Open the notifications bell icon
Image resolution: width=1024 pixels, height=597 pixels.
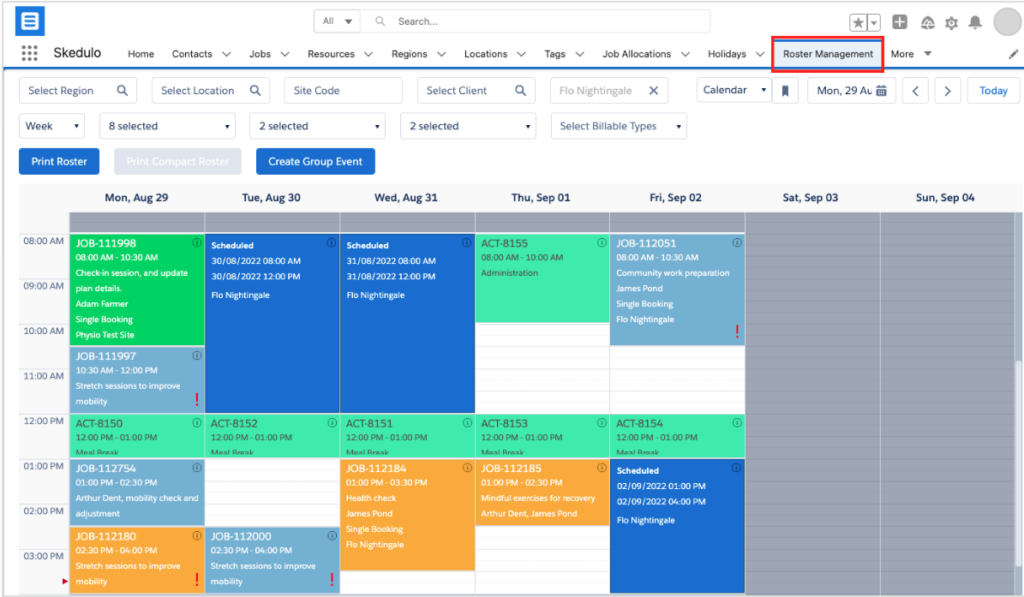(975, 23)
